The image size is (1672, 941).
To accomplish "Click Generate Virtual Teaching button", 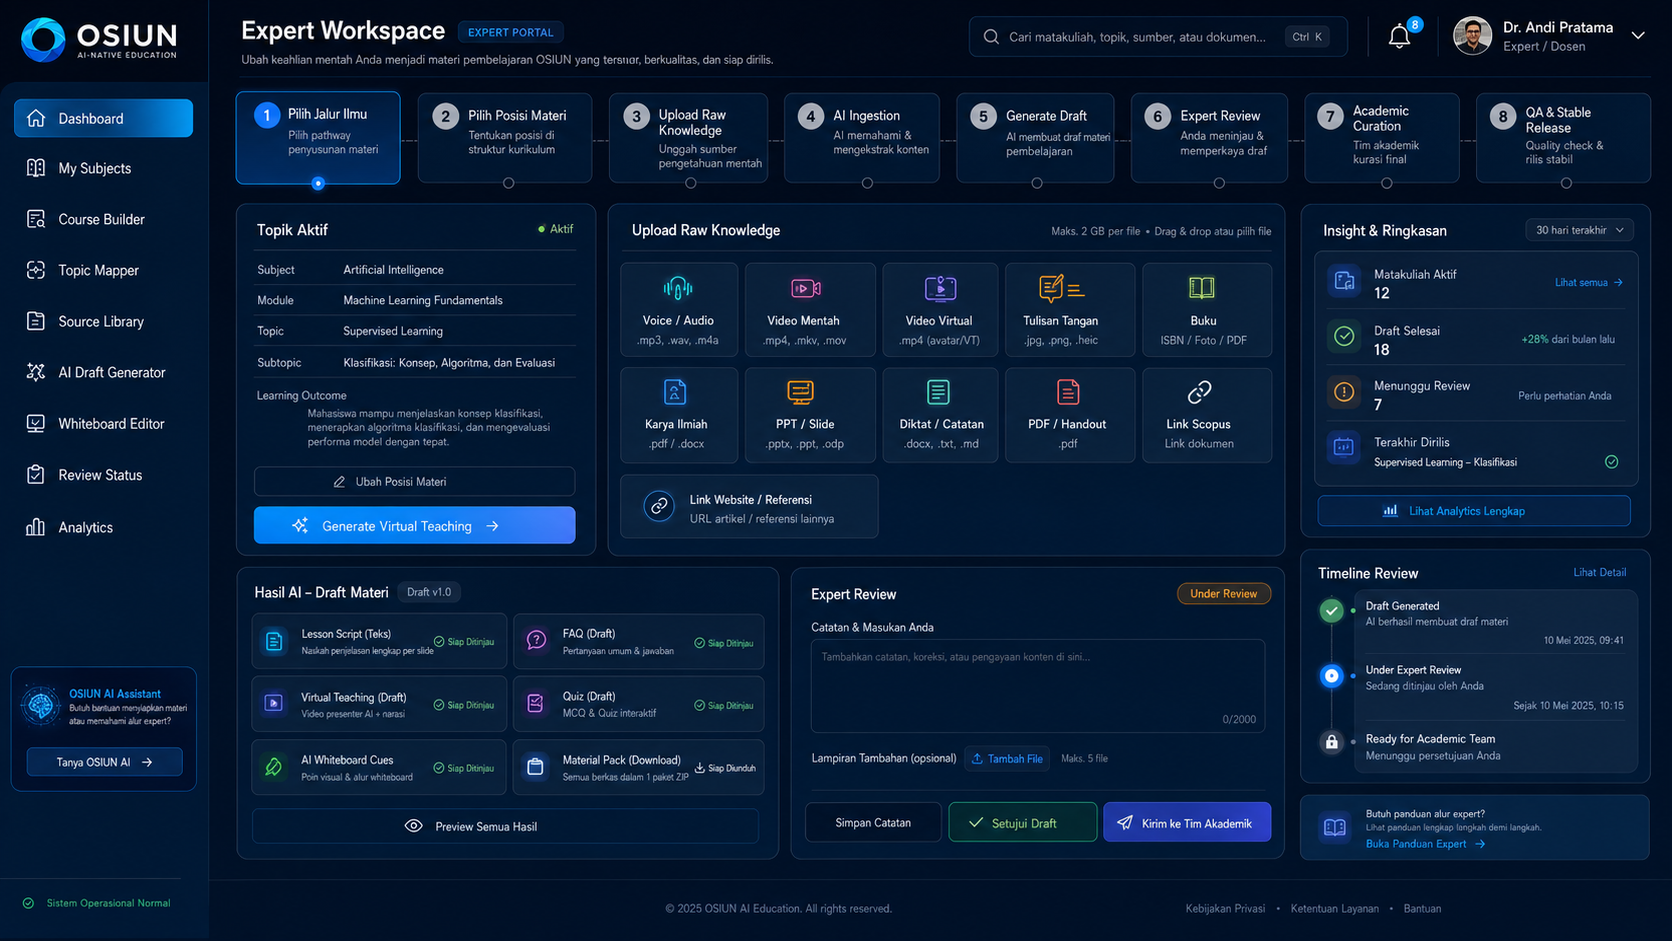I will pyautogui.click(x=414, y=526).
